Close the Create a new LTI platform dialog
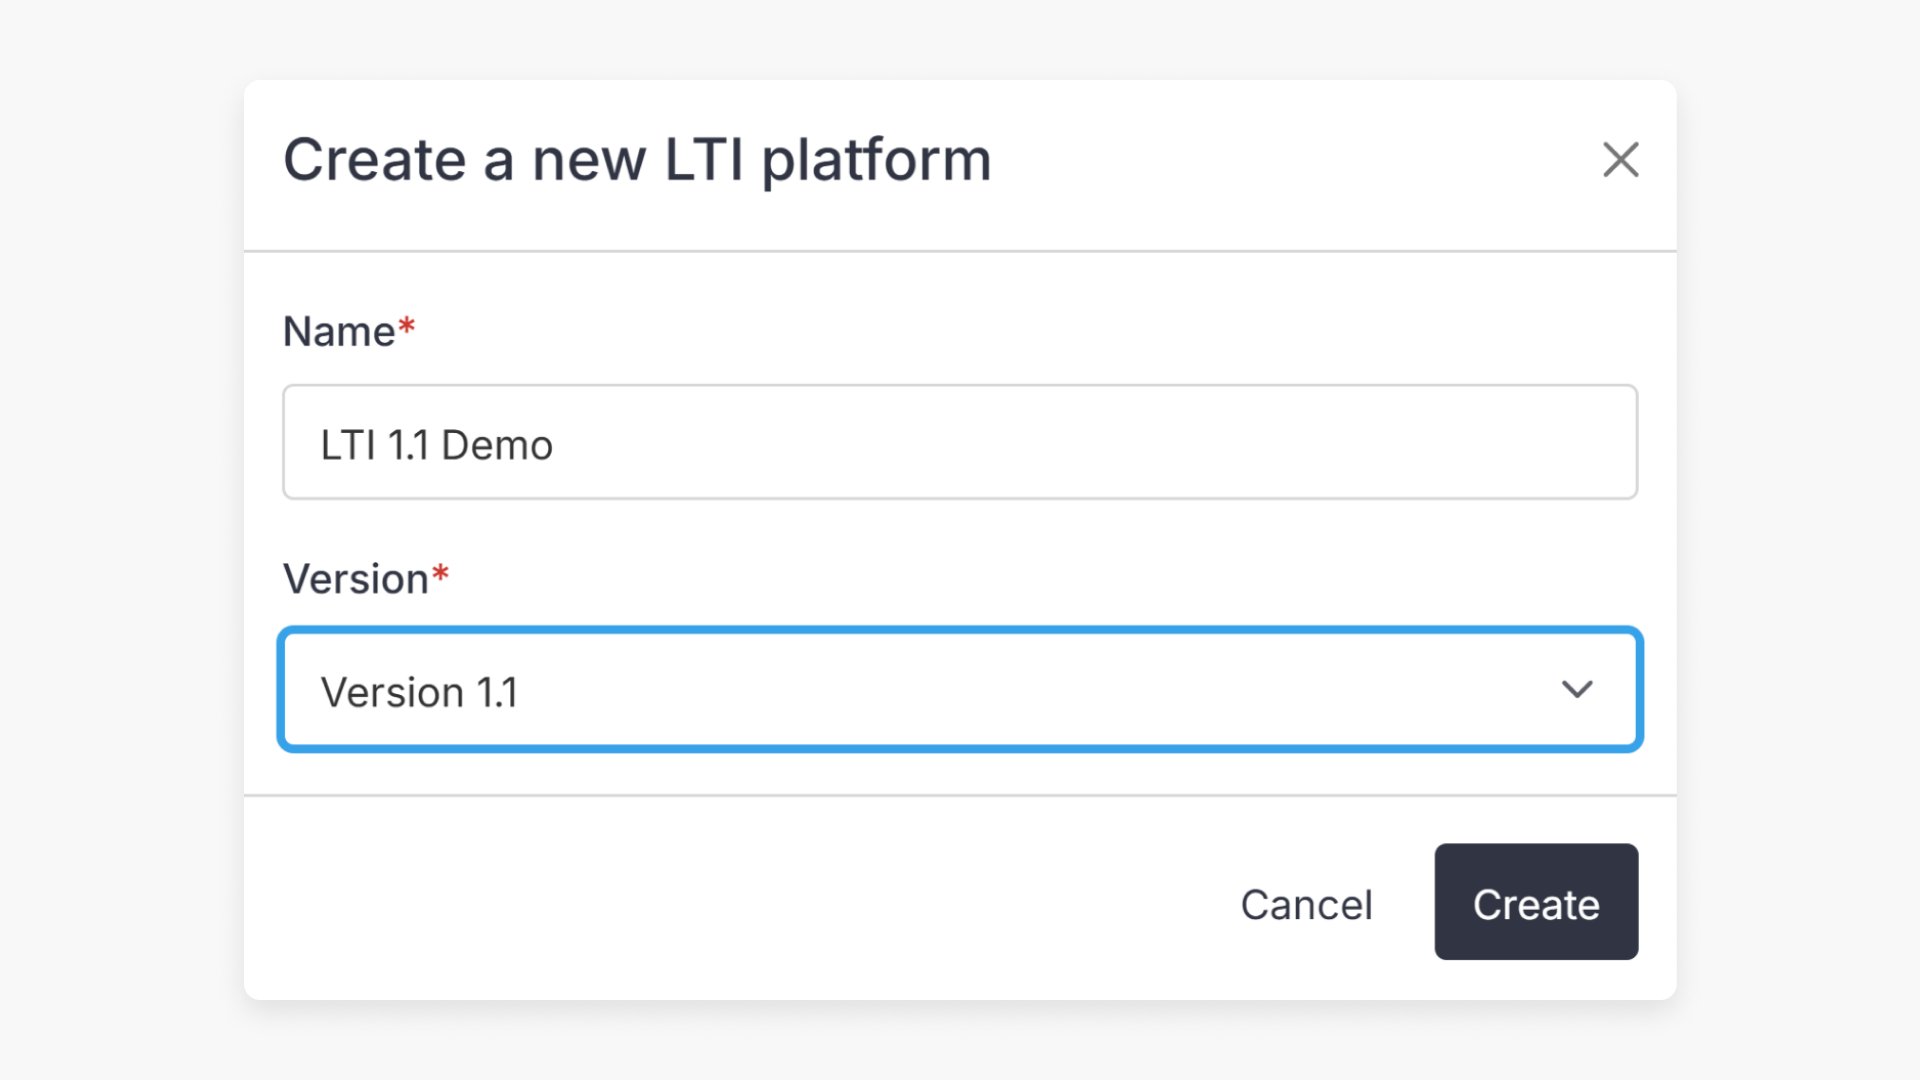Image resolution: width=1920 pixels, height=1080 pixels. [1620, 160]
